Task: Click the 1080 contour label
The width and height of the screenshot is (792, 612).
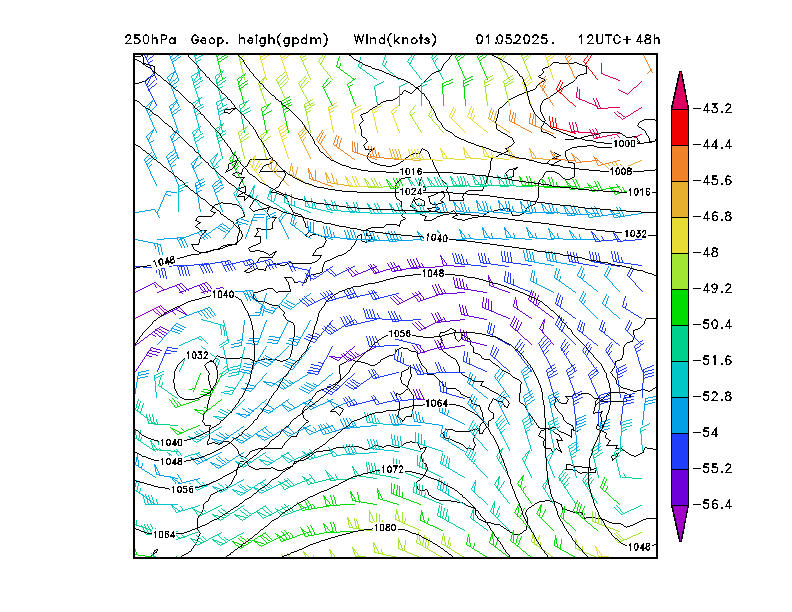Action: (x=385, y=528)
